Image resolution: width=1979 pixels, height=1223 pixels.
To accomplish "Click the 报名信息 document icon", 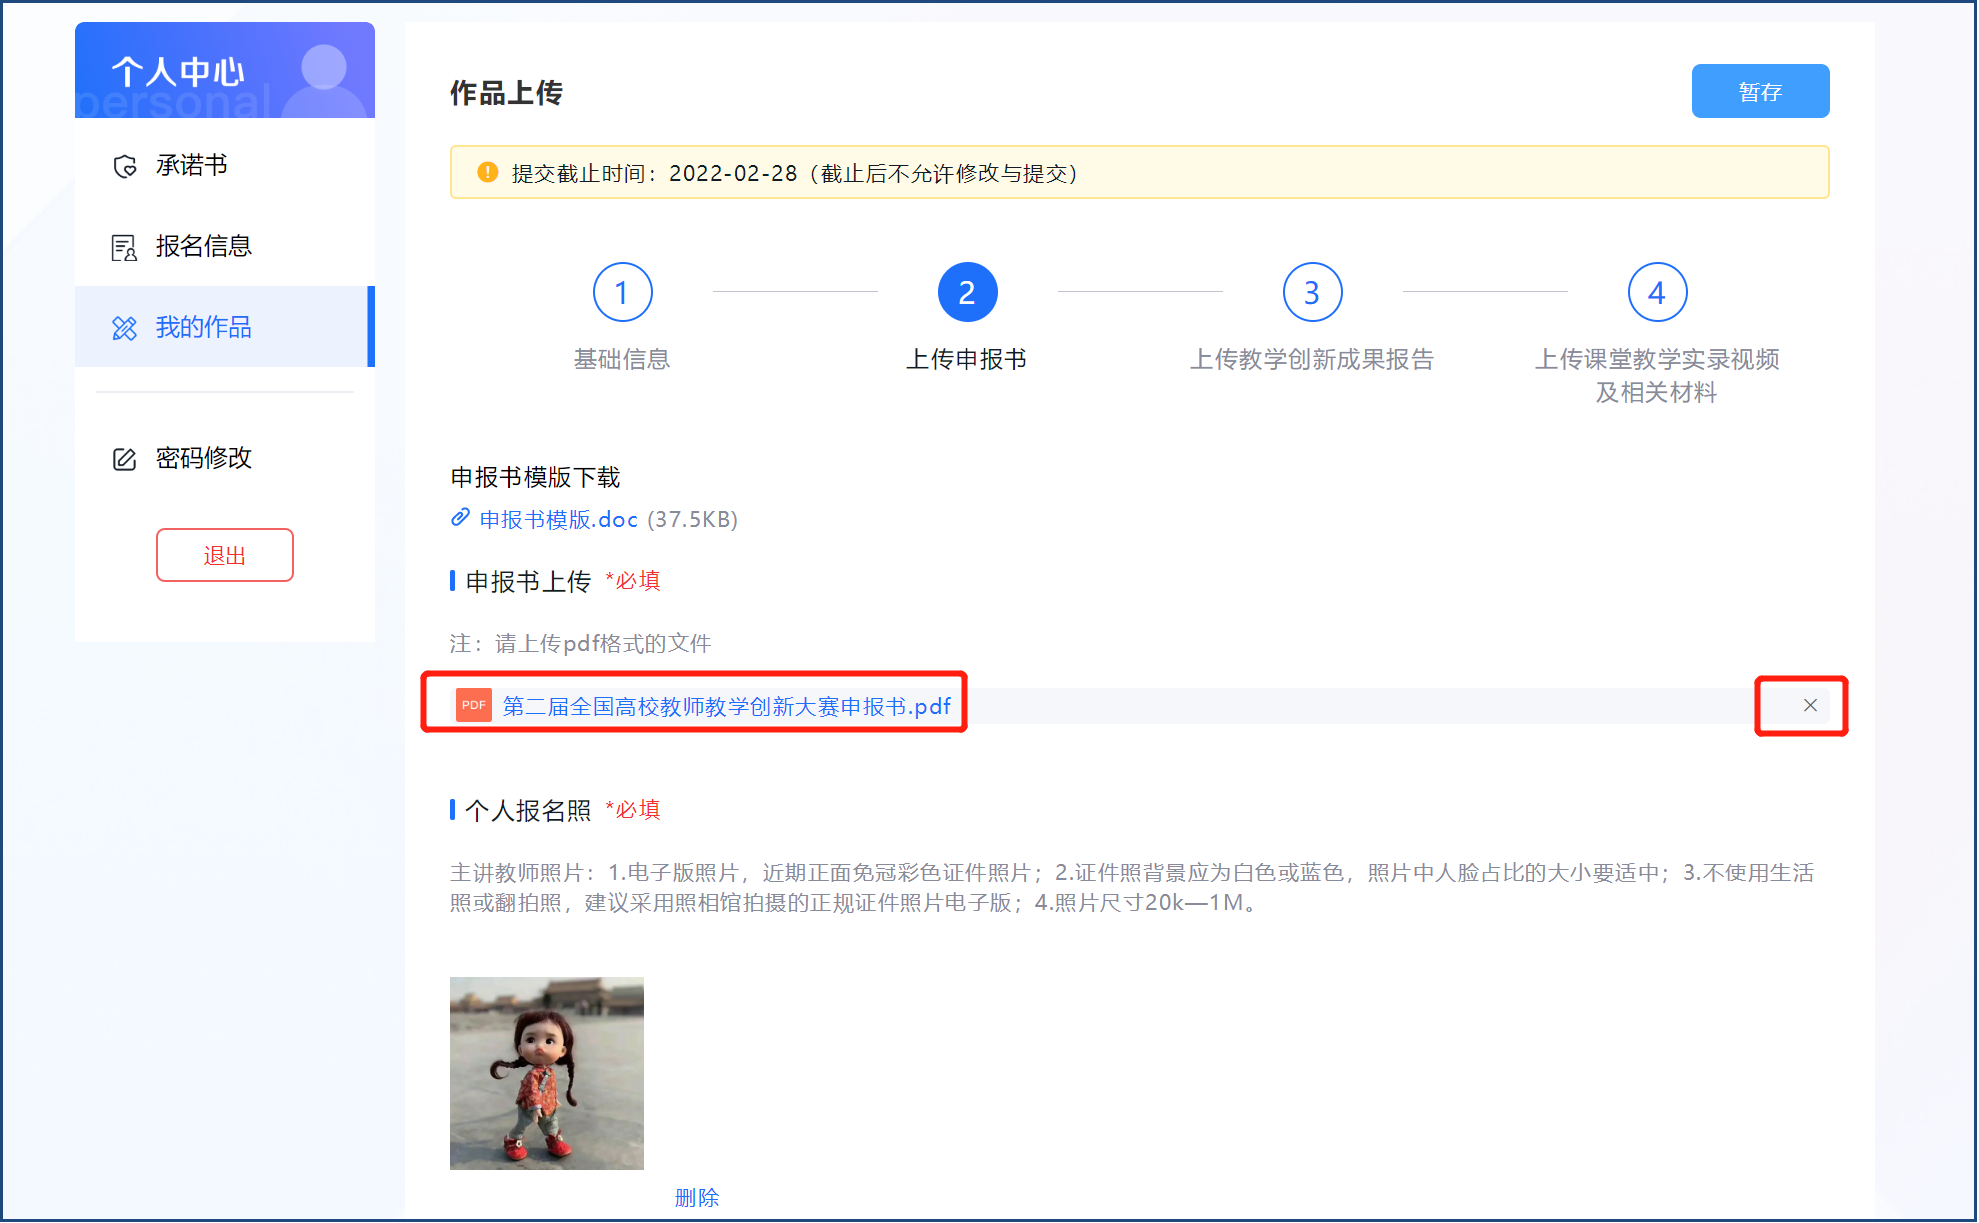I will pos(123,245).
